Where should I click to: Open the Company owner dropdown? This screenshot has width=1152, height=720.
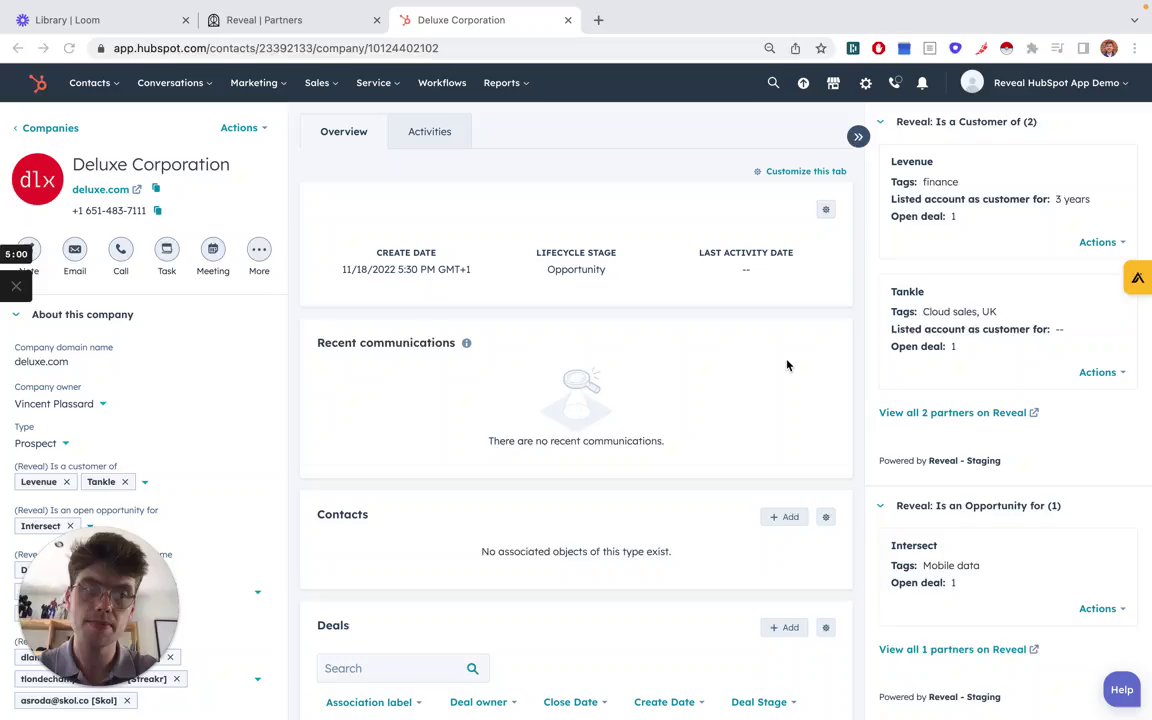pyautogui.click(x=61, y=404)
